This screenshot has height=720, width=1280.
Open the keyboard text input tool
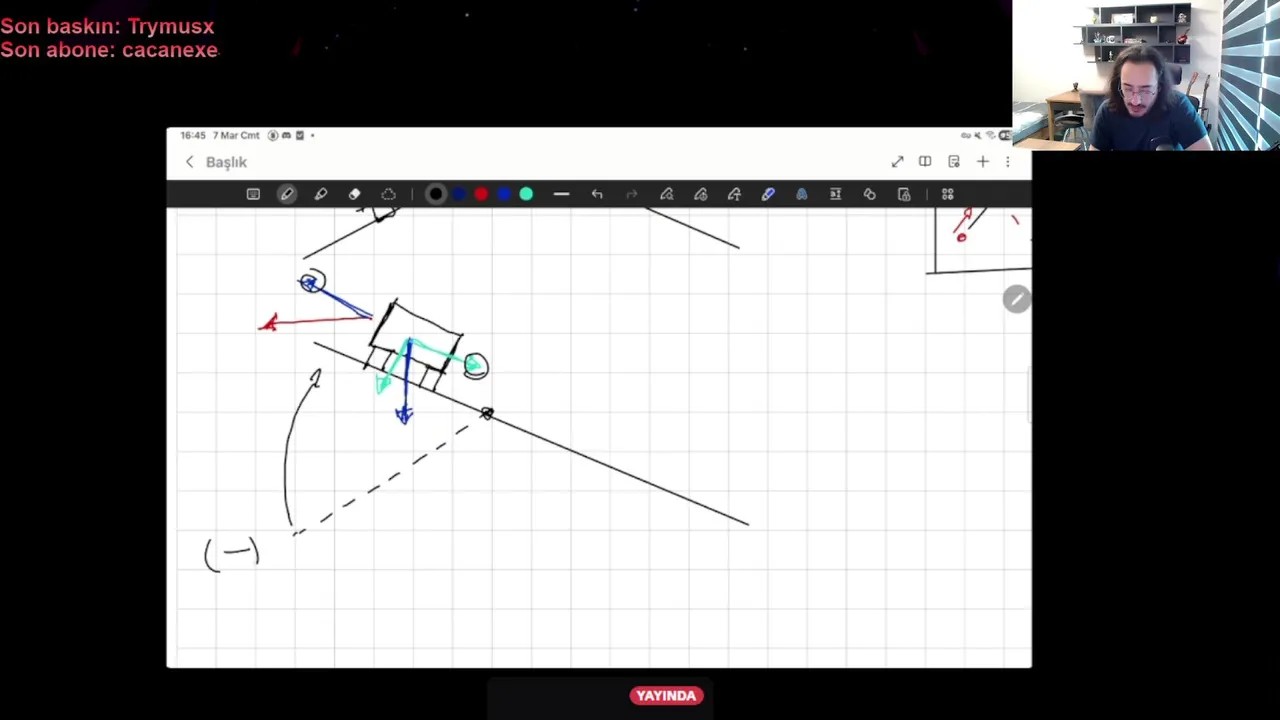coord(253,194)
